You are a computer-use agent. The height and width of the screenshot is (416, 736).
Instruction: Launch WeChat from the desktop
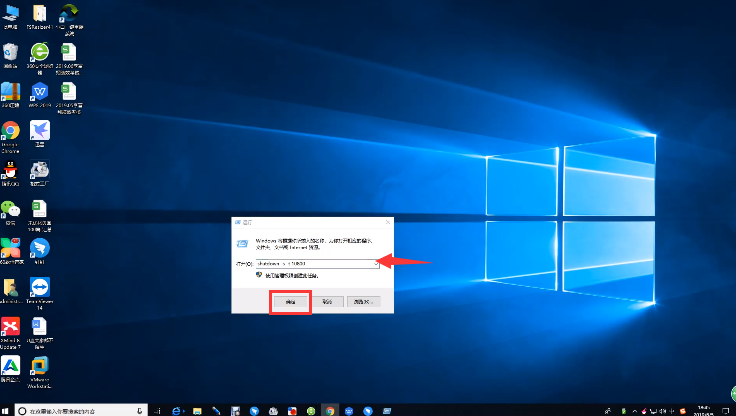10,212
